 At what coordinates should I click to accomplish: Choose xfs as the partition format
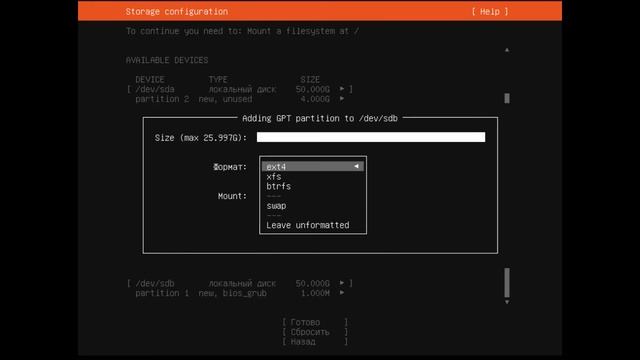click(x=273, y=176)
